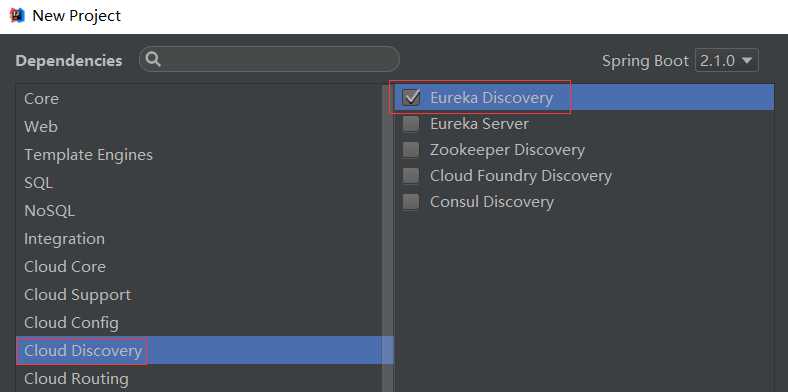The width and height of the screenshot is (788, 392).
Task: Click the Eureka Server label text
Action: pyautogui.click(x=479, y=124)
